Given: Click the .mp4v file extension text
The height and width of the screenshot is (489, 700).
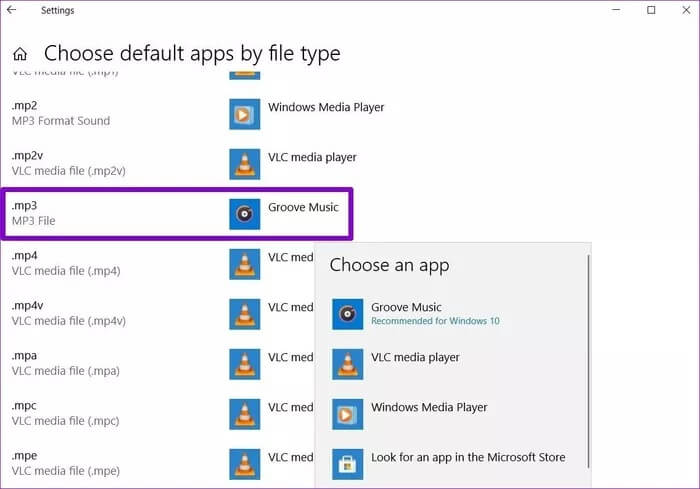Looking at the screenshot, I should pyautogui.click(x=27, y=306).
